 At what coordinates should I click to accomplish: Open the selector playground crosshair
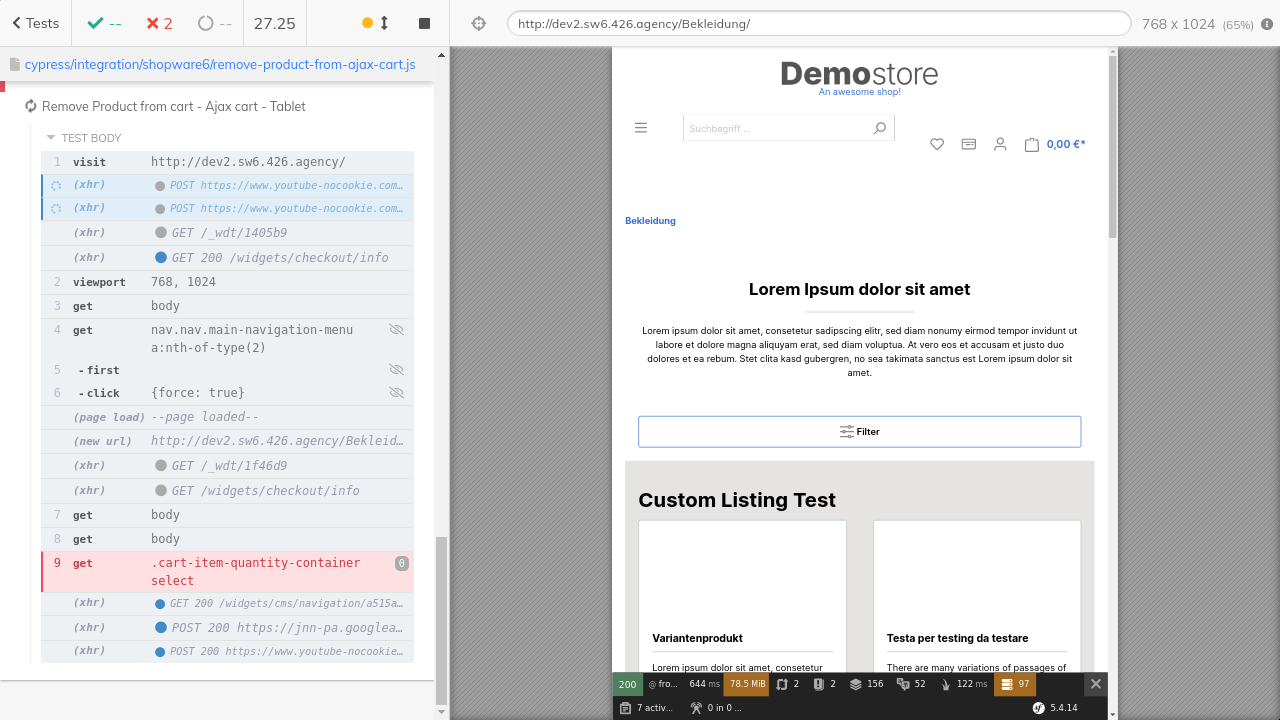[x=478, y=23]
